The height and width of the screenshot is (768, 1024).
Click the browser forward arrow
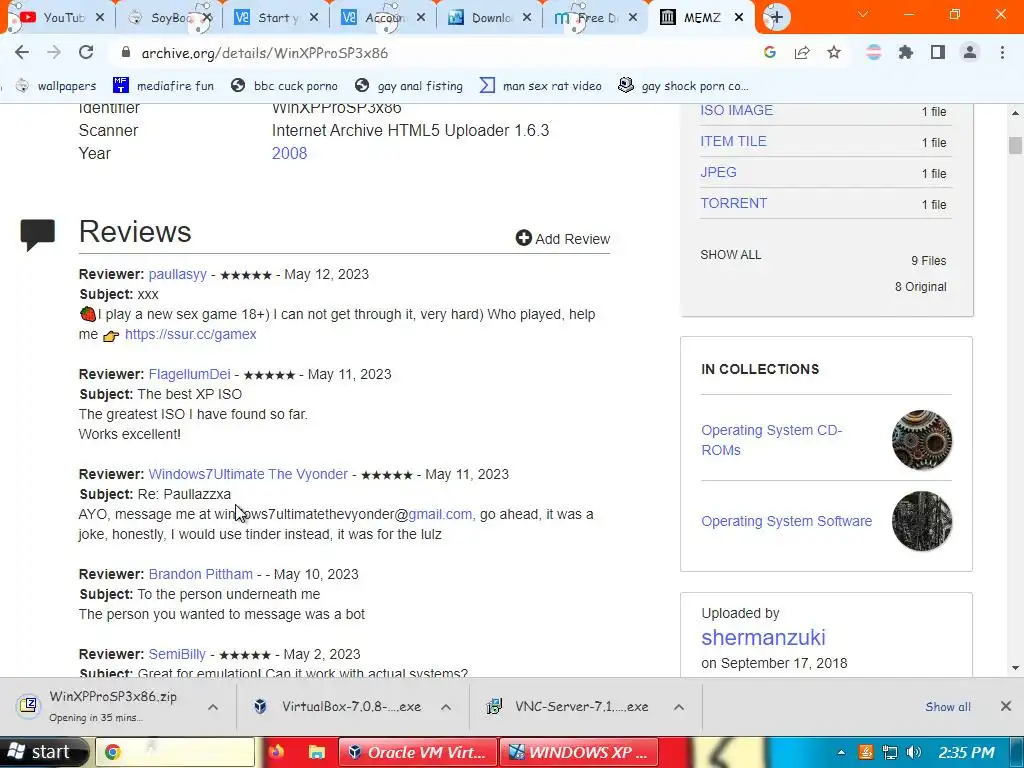pyautogui.click(x=54, y=52)
